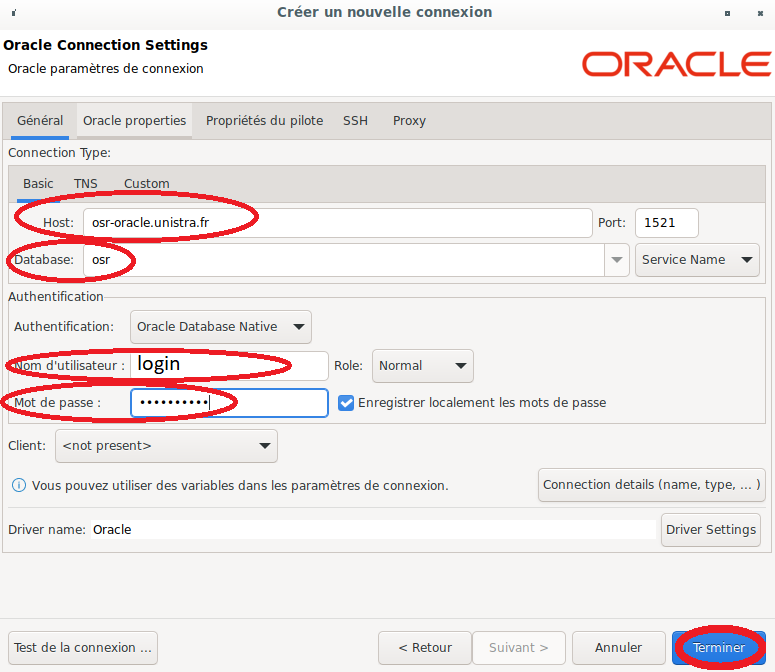This screenshot has height=672, width=775.
Task: Open Driver Settings
Action: 711,530
